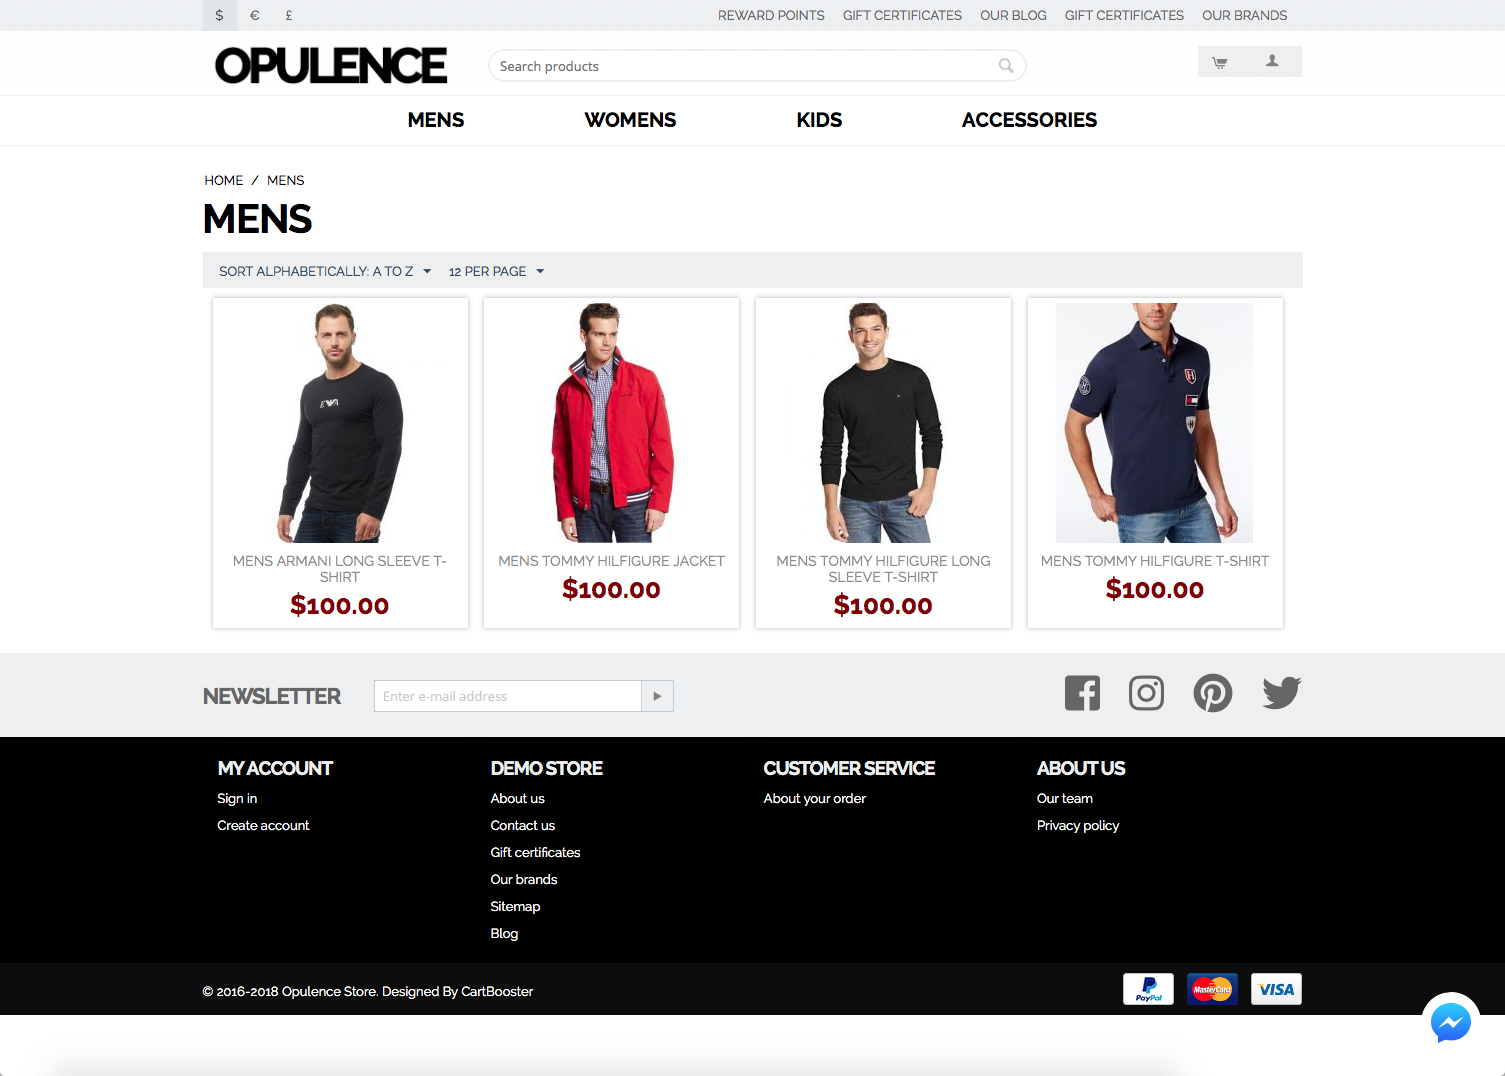Click the search magnifier icon

[1006, 66]
